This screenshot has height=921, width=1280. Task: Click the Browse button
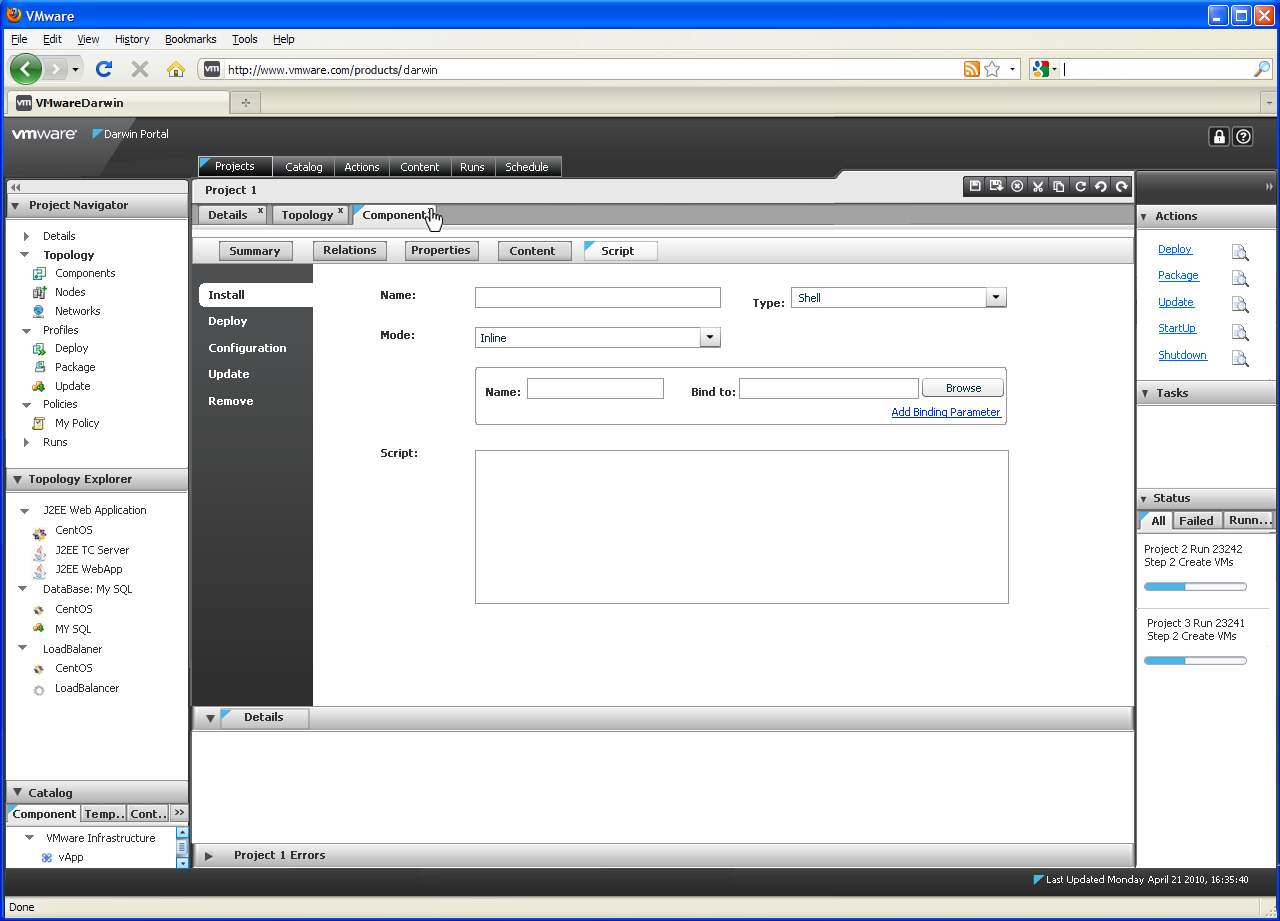tap(963, 388)
